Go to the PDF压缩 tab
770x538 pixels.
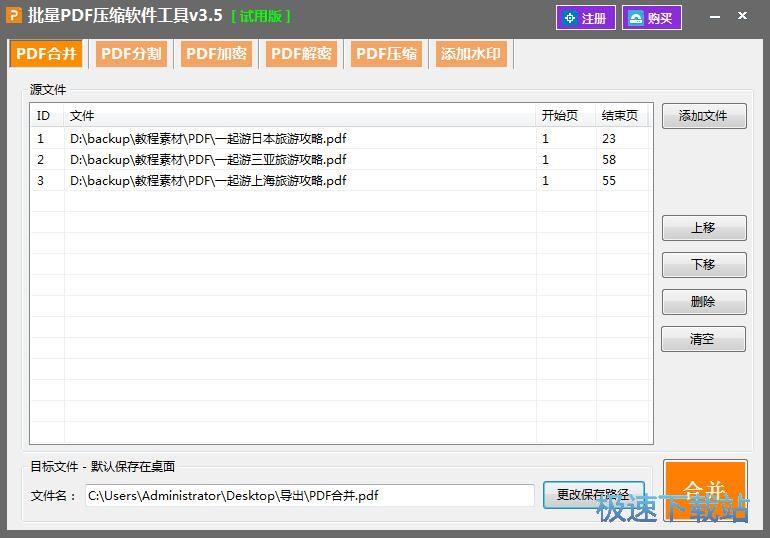tap(386, 54)
